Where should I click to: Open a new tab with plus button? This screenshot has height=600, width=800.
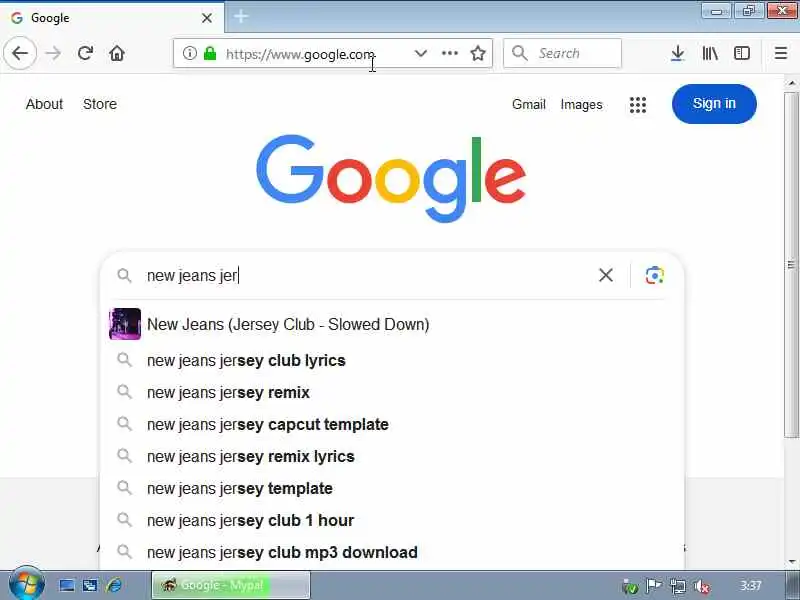241,17
